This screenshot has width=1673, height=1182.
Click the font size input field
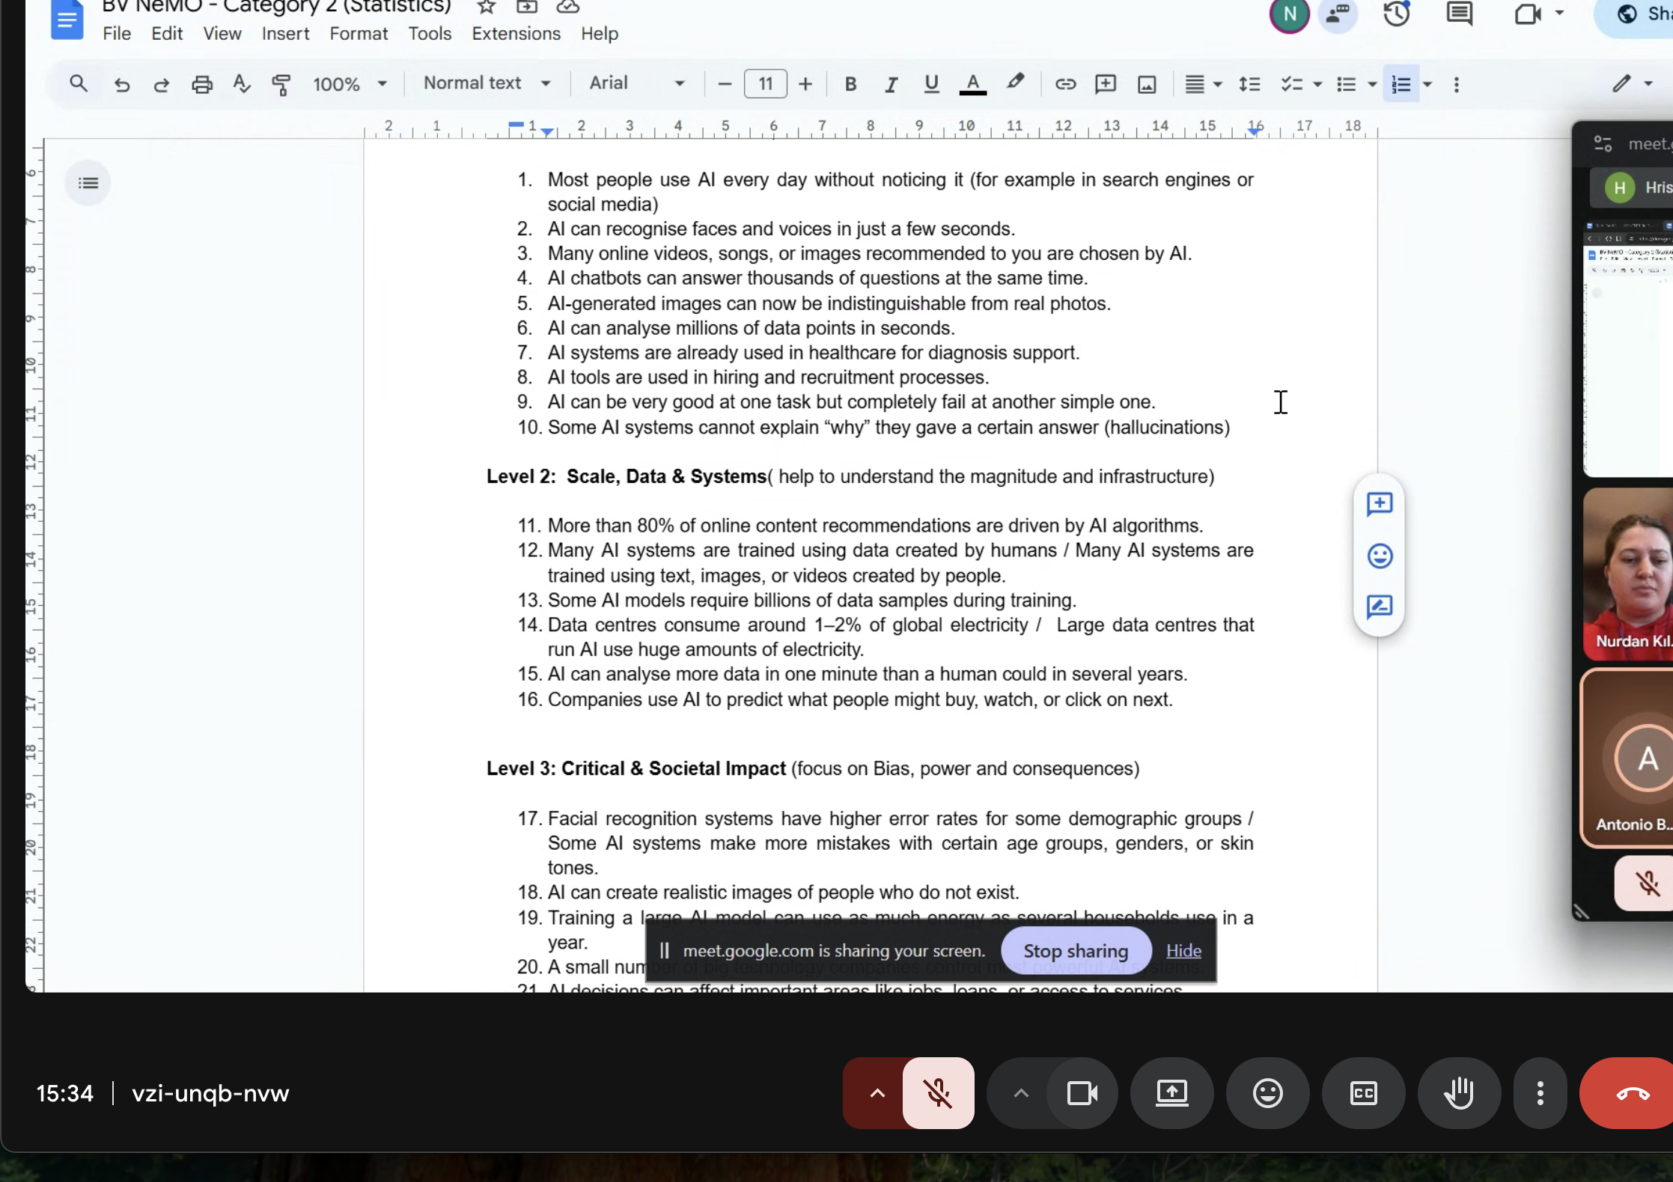tap(765, 84)
